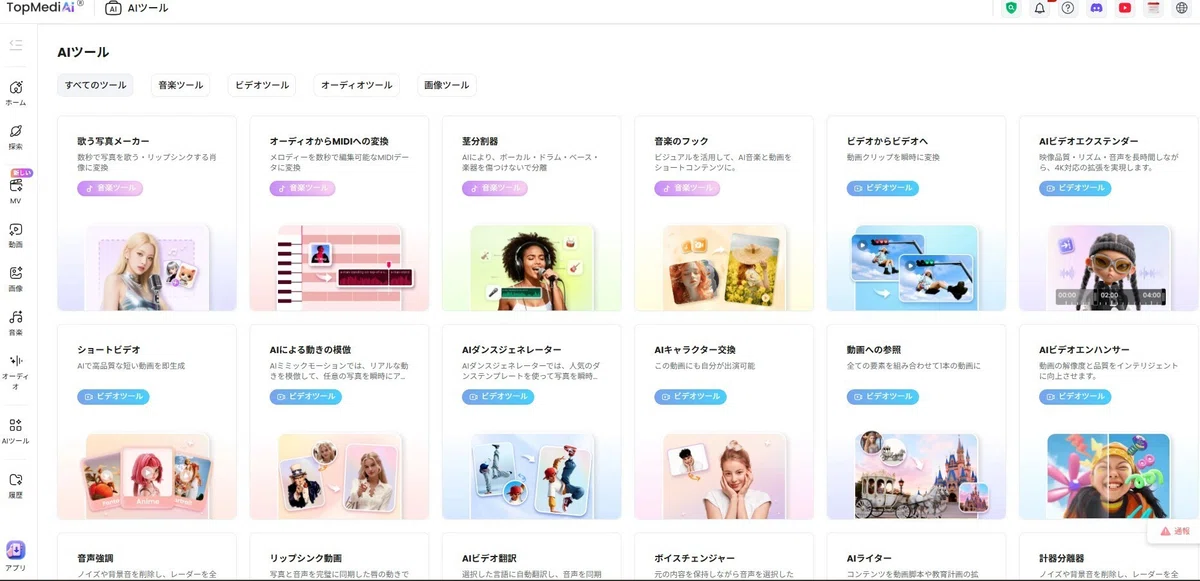Click ビデオツール tag on AIによる動きの模倣 card
This screenshot has width=1200, height=581.
[x=305, y=397]
